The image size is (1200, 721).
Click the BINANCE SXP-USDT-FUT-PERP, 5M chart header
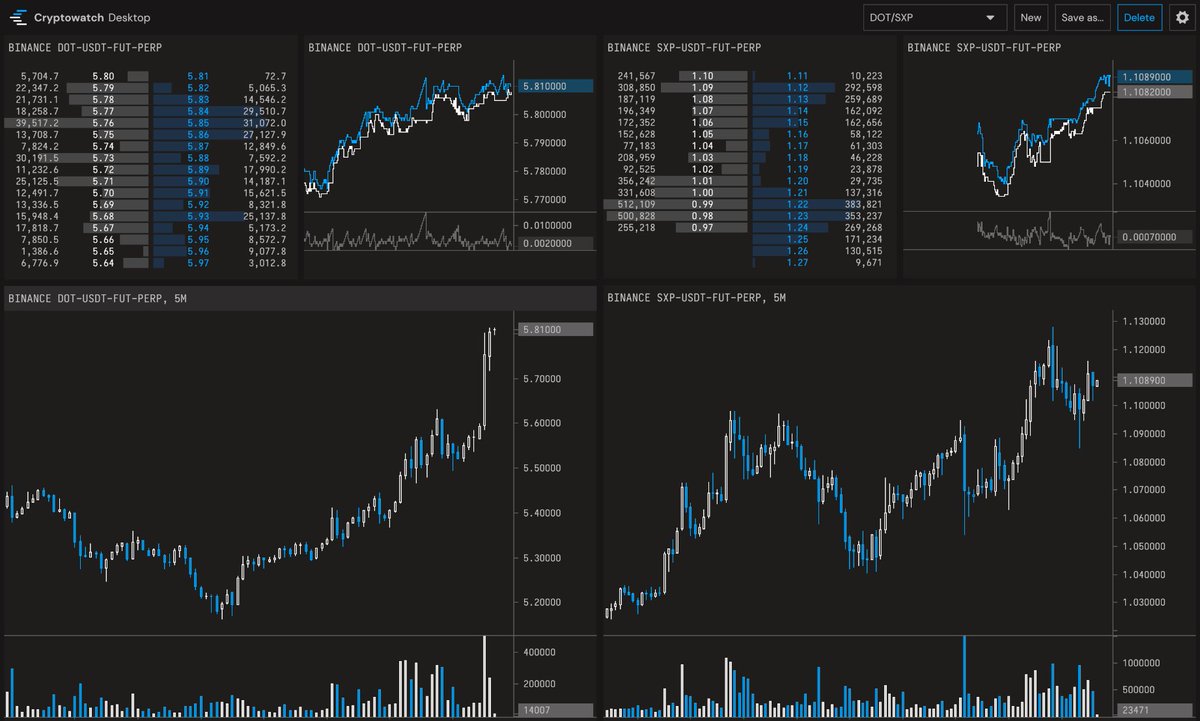[x=697, y=297]
